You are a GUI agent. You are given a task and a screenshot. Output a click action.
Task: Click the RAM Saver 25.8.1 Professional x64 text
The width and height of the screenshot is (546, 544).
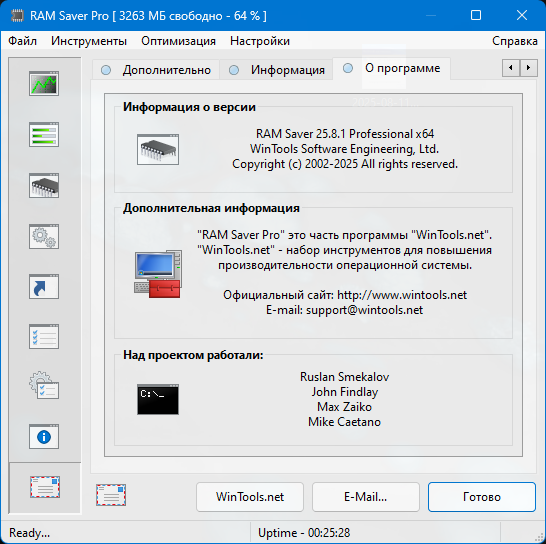(345, 134)
